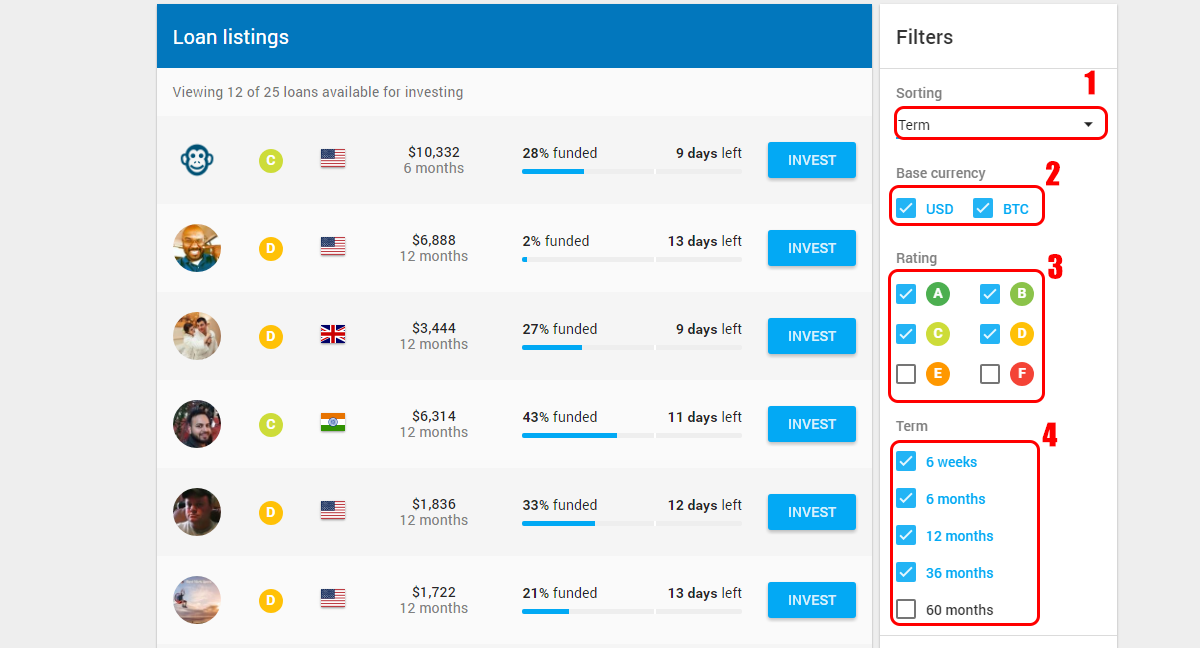Click the C rating badge on the $6,314 loan

click(x=270, y=425)
